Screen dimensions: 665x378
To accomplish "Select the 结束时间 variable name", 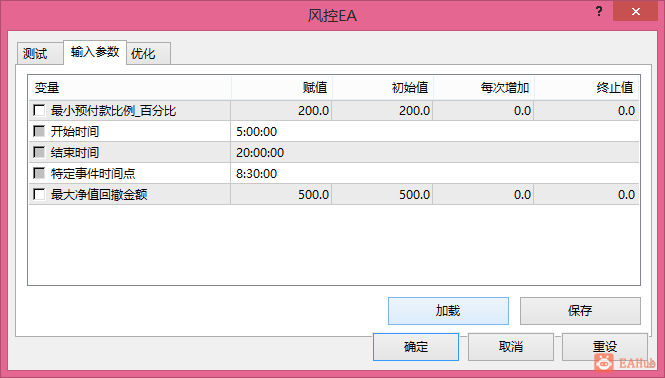I will click(75, 152).
